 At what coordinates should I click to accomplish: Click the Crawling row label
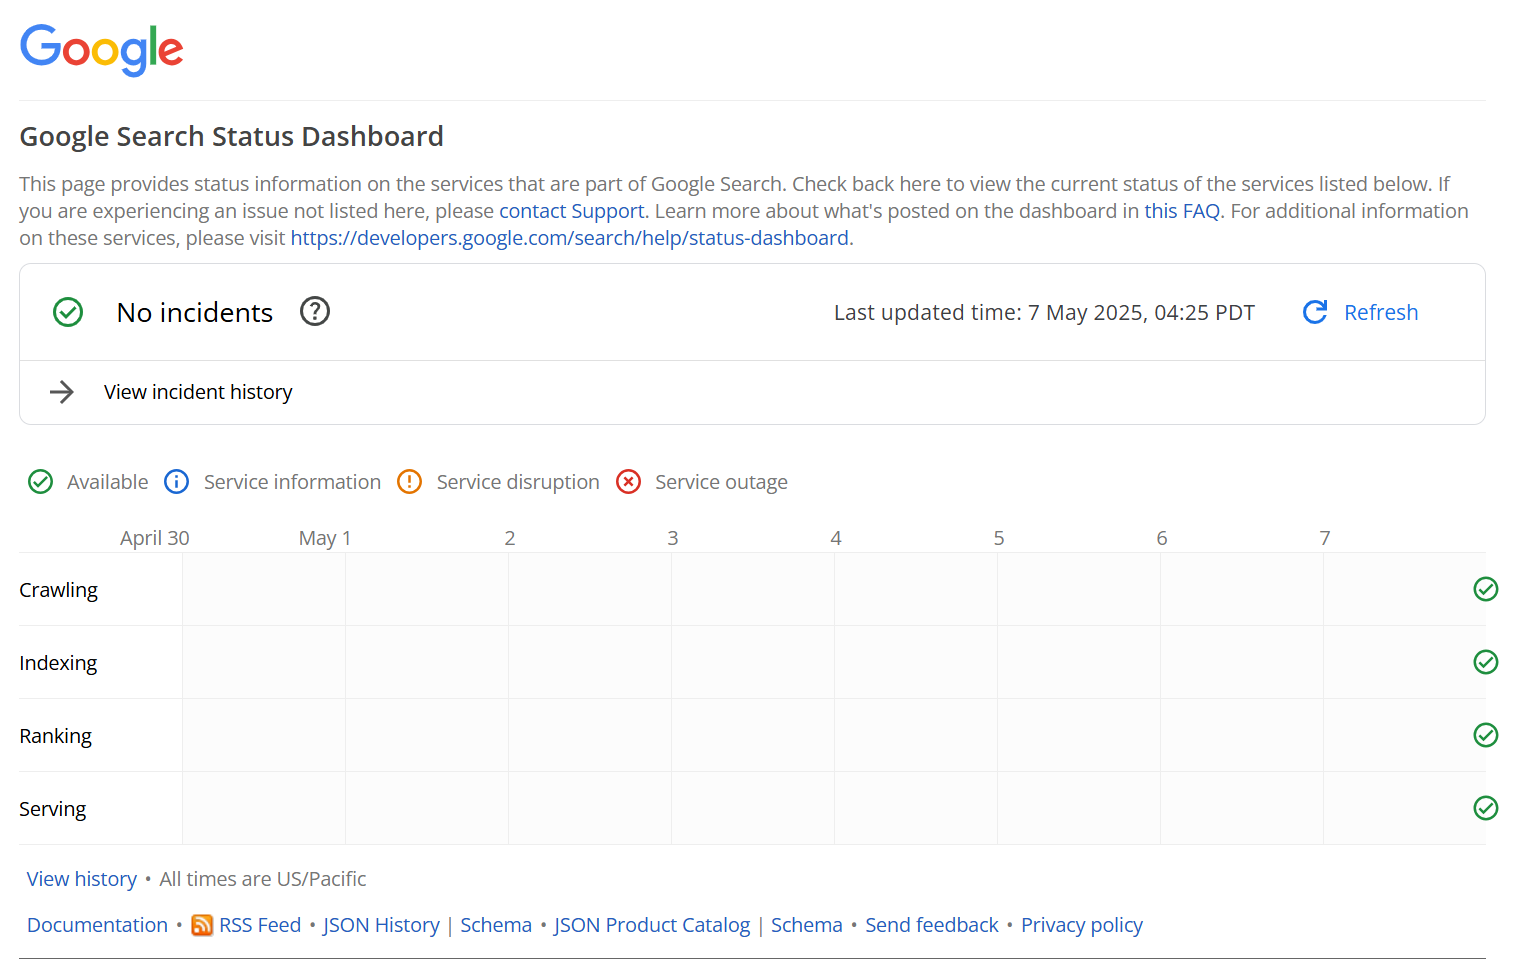click(x=59, y=590)
